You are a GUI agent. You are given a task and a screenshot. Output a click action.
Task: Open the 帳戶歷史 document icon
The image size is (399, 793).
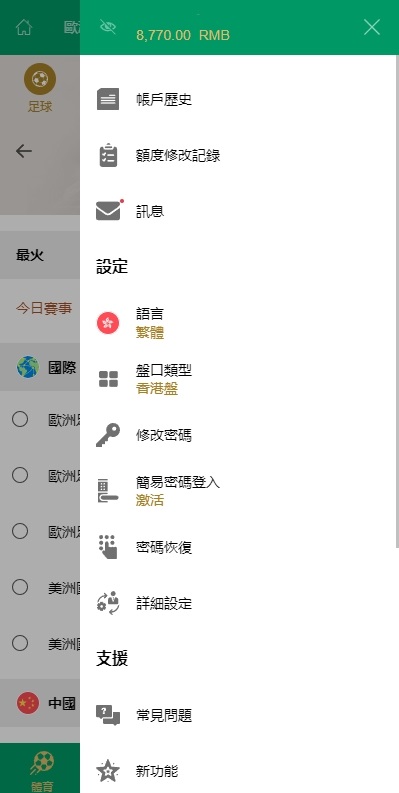point(108,99)
